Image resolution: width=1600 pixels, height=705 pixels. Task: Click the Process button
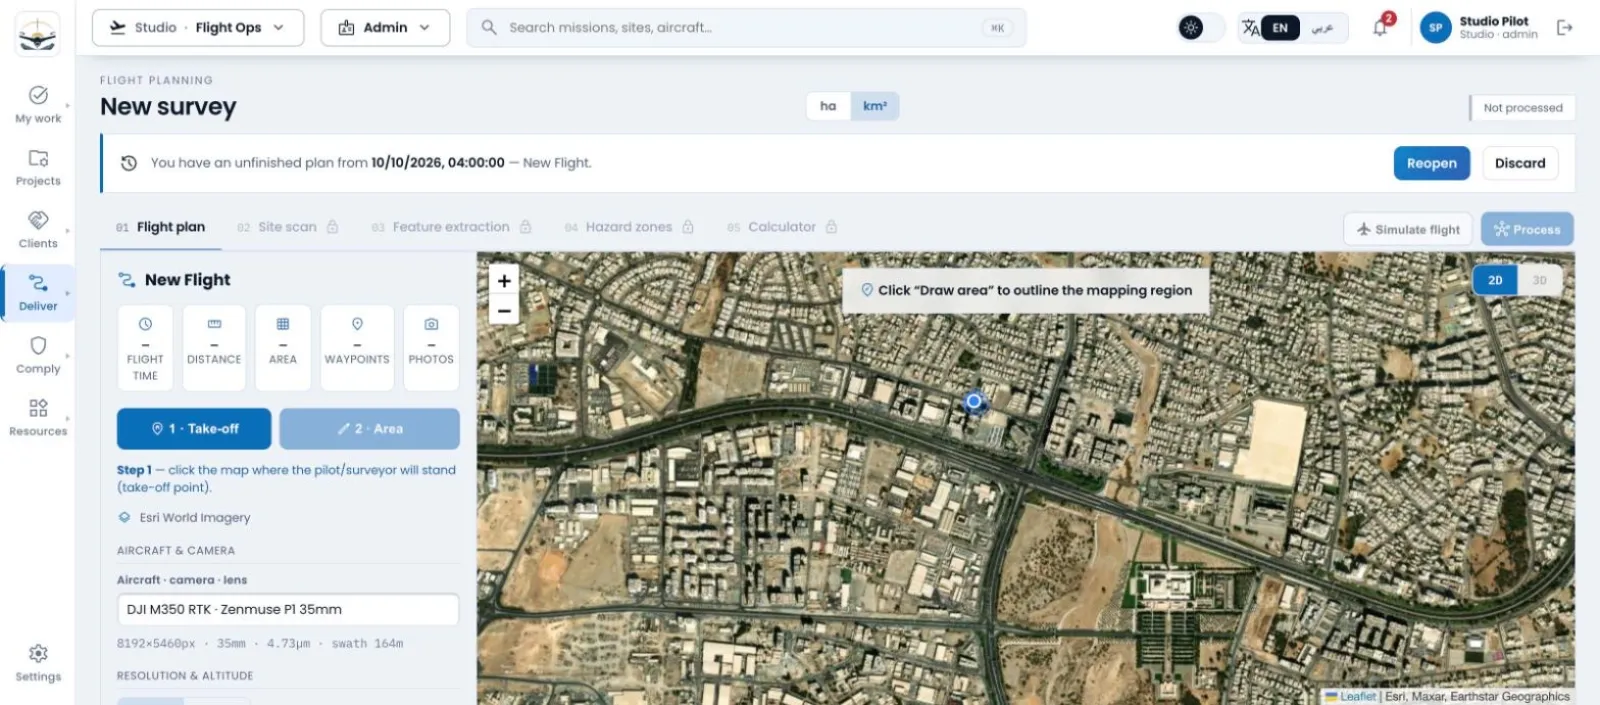click(x=1527, y=229)
